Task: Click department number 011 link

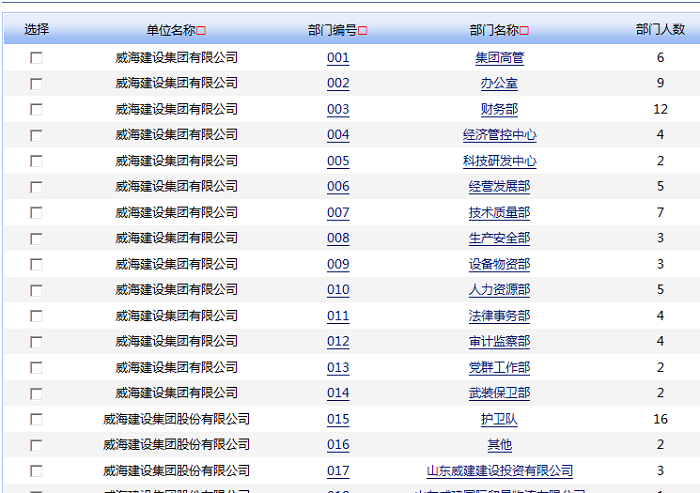Action: [x=338, y=316]
